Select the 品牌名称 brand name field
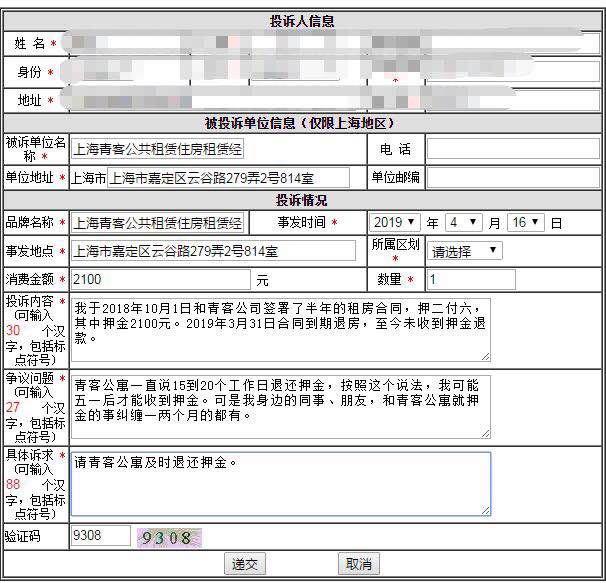This screenshot has width=606, height=583. coord(158,222)
